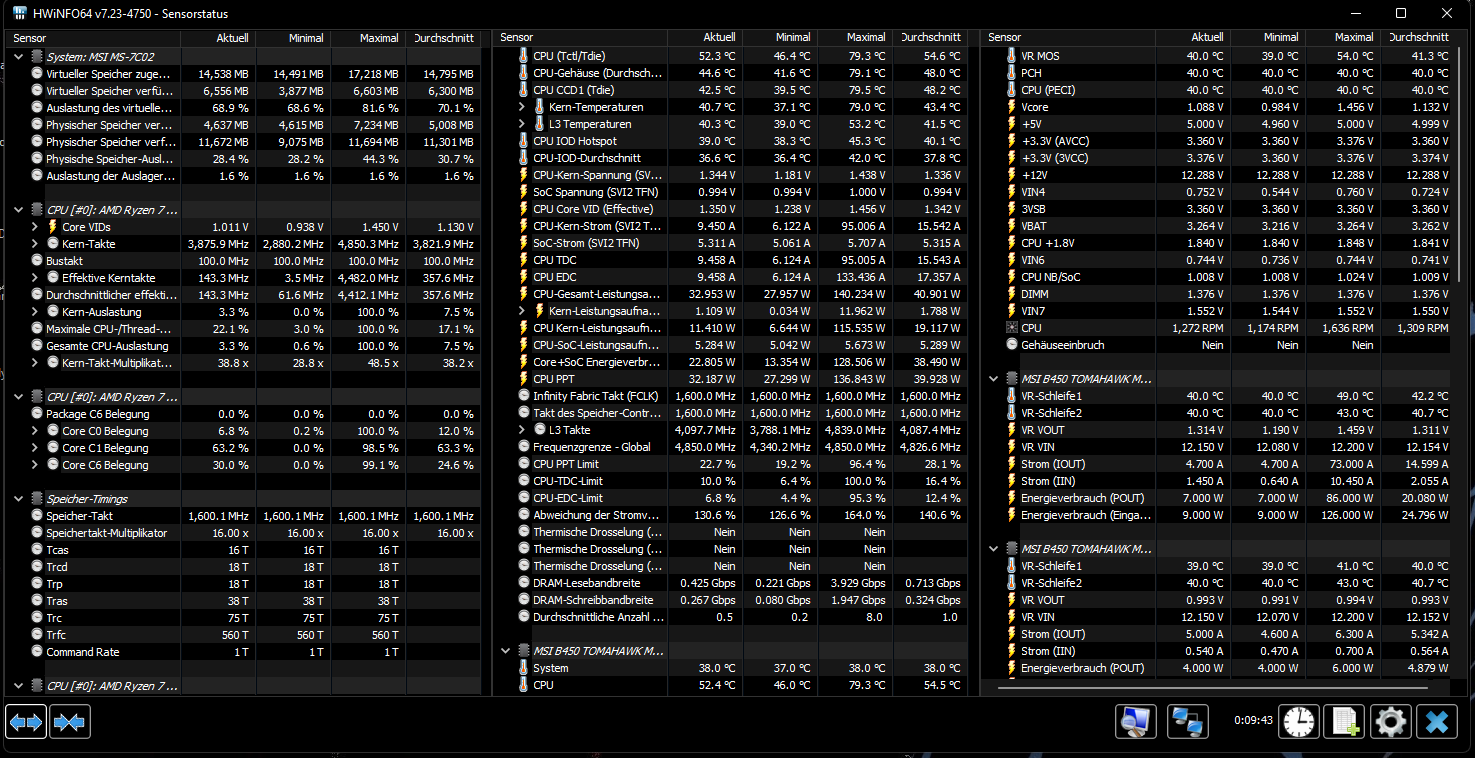Click the 1,272 RPM current fan value
1475x758 pixels.
pos(1198,328)
